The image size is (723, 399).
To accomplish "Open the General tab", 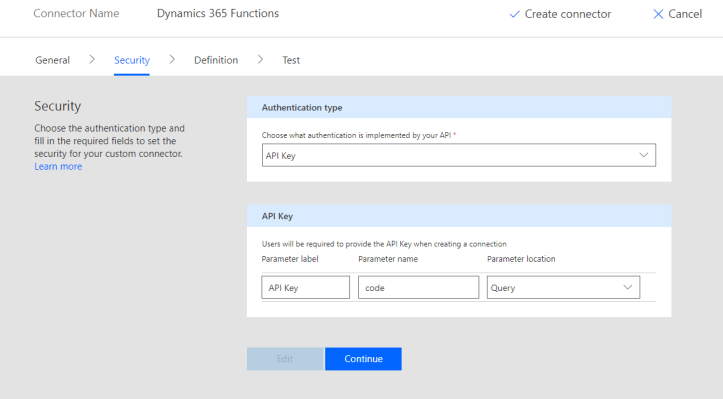I will click(x=53, y=60).
